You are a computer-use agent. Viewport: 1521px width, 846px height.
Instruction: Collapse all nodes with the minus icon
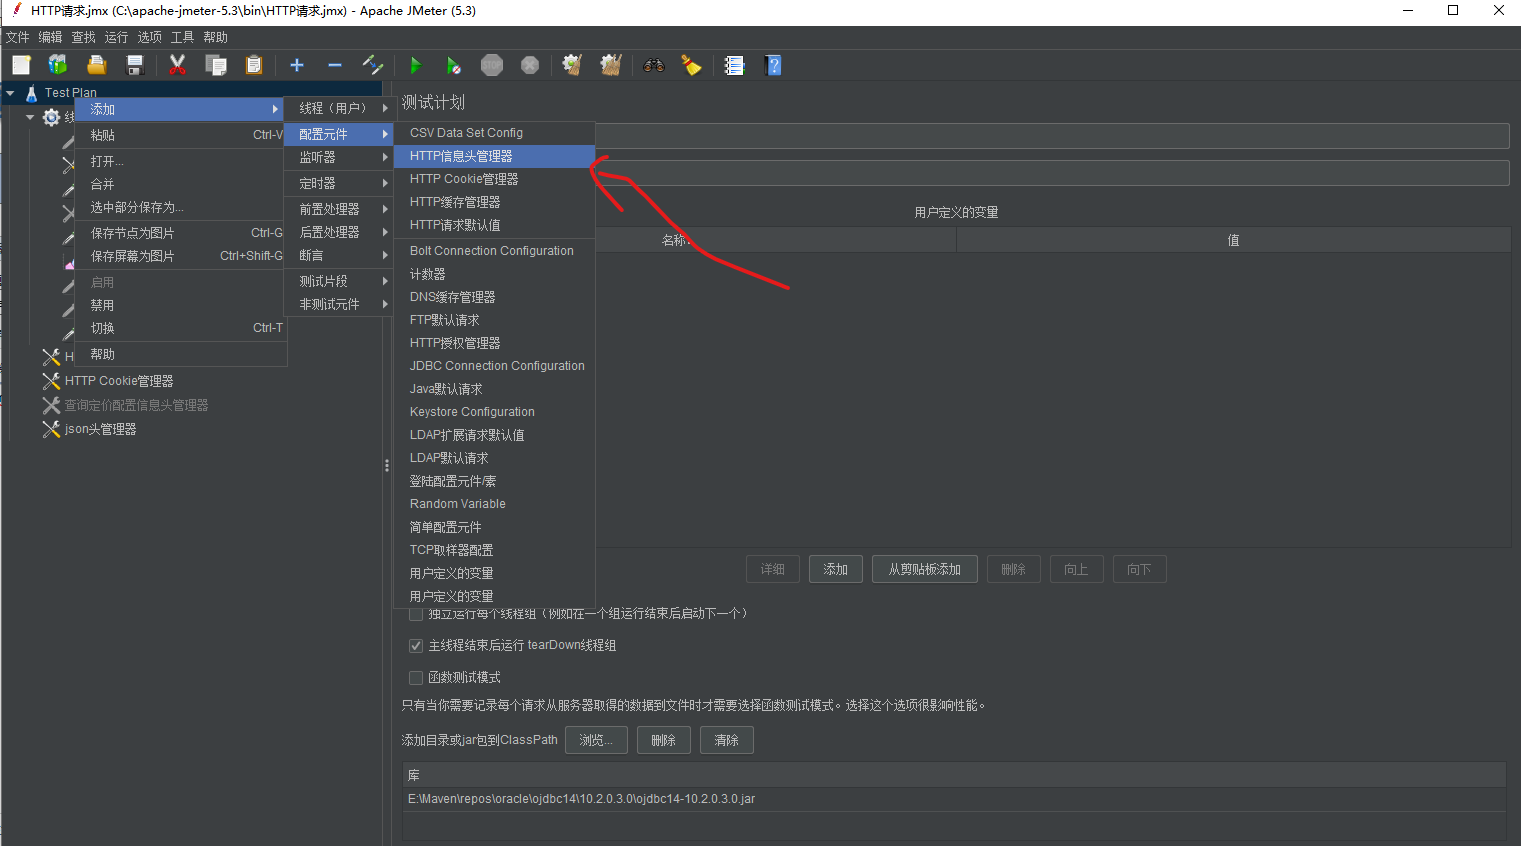point(335,65)
